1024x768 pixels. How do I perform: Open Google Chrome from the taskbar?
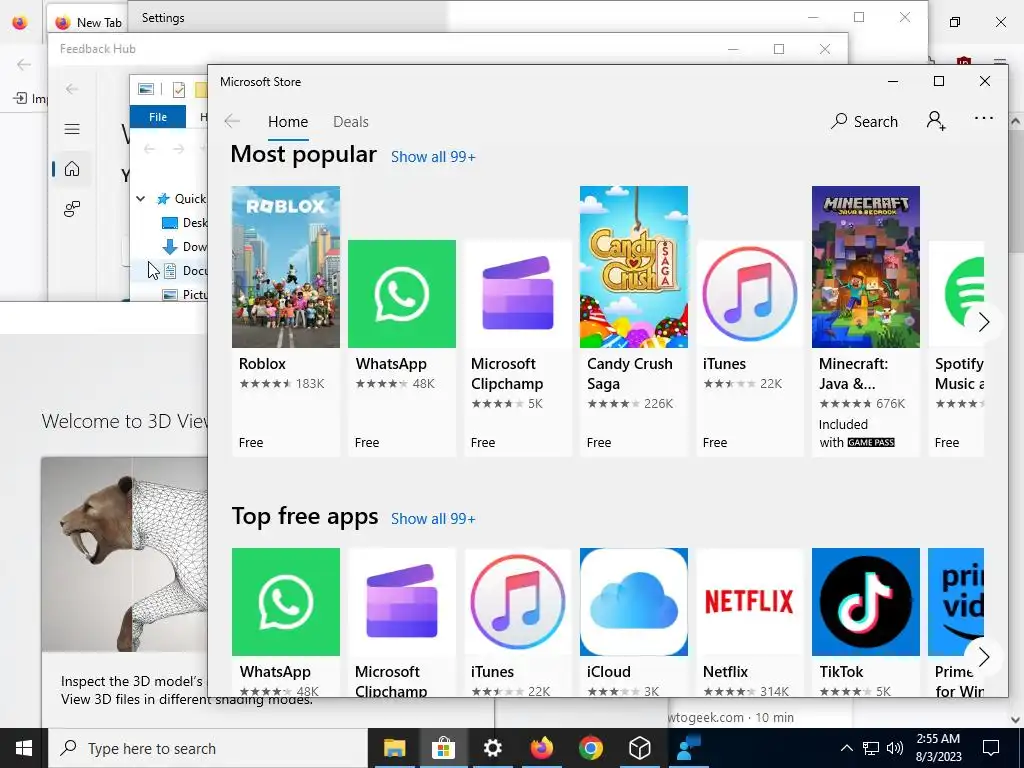[590, 748]
